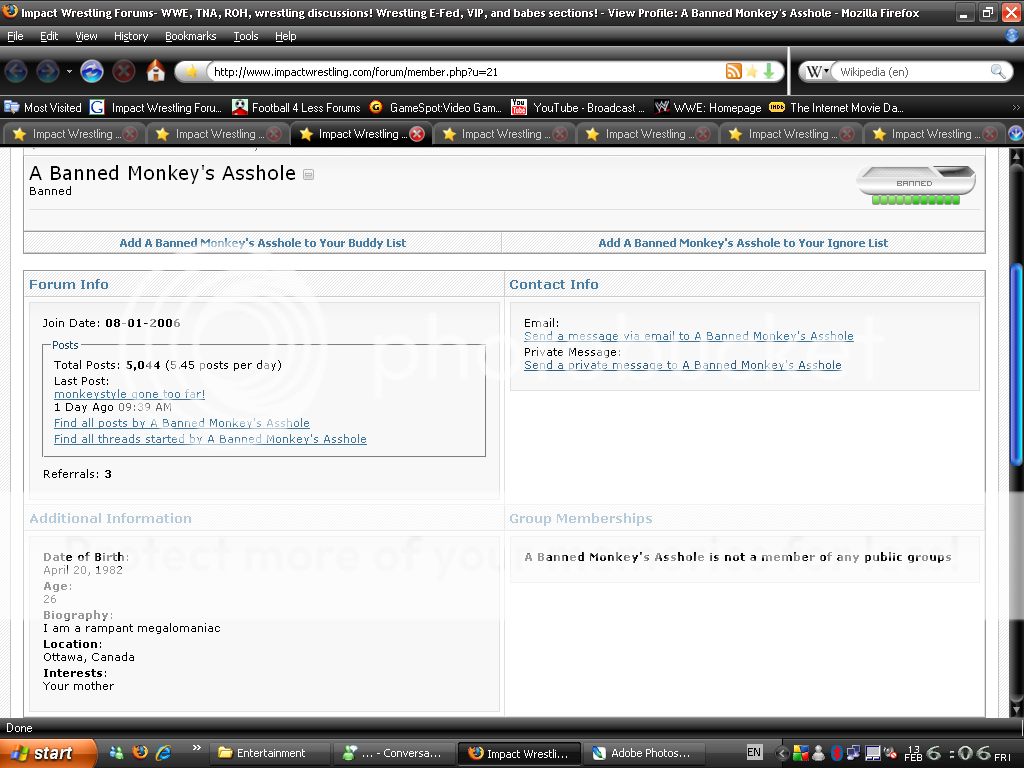This screenshot has width=1024, height=768.
Task: Click 'Send a private message' link
Action: click(x=682, y=365)
